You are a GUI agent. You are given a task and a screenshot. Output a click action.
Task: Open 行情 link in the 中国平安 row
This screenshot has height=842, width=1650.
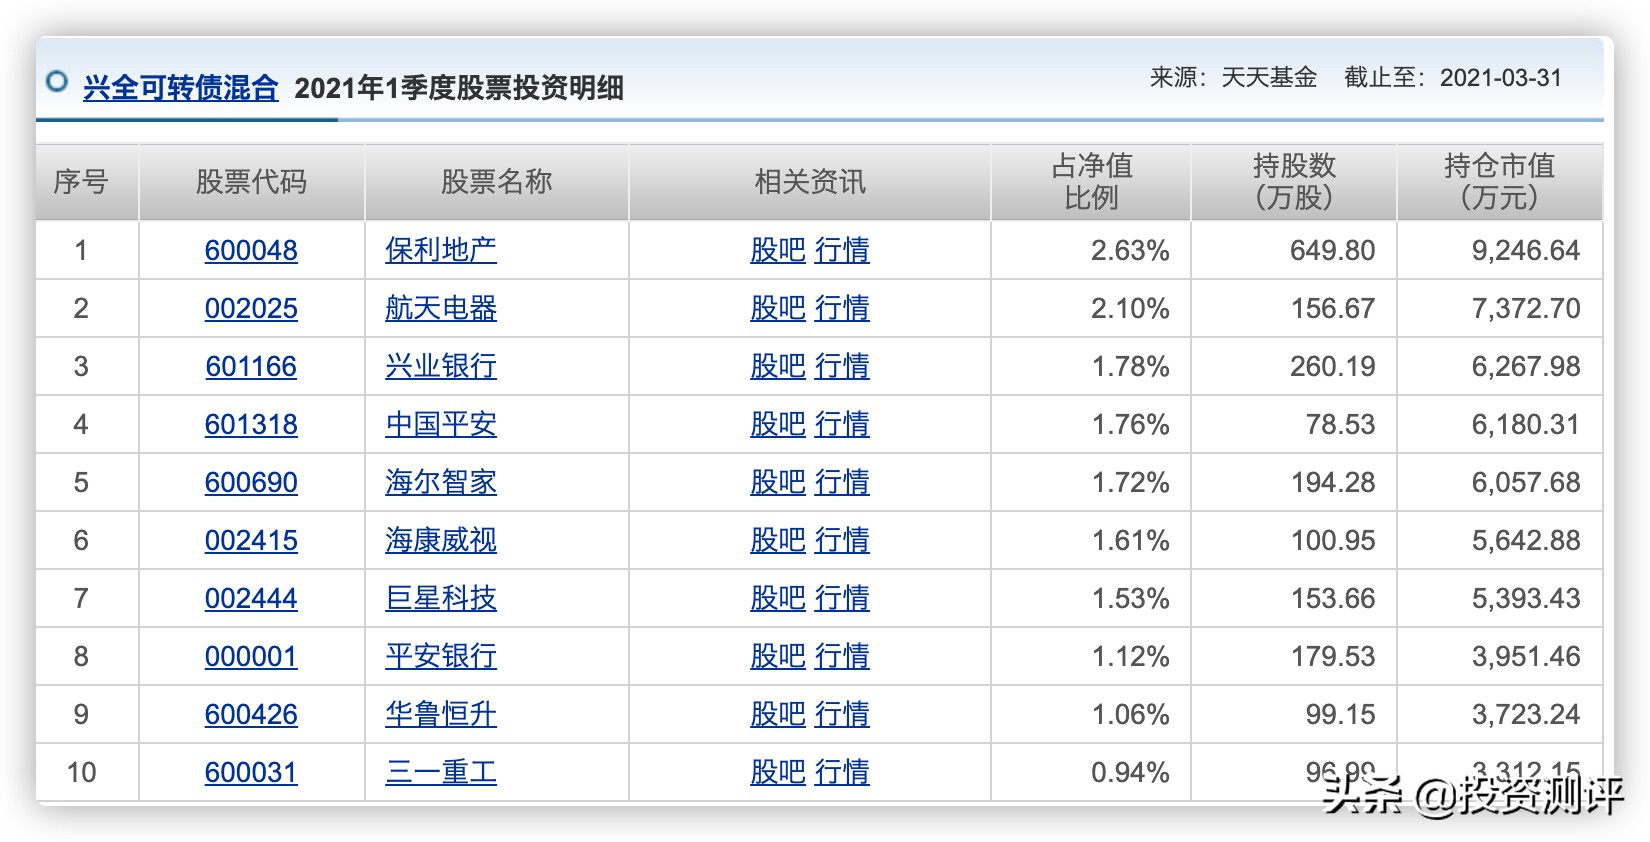pyautogui.click(x=842, y=424)
